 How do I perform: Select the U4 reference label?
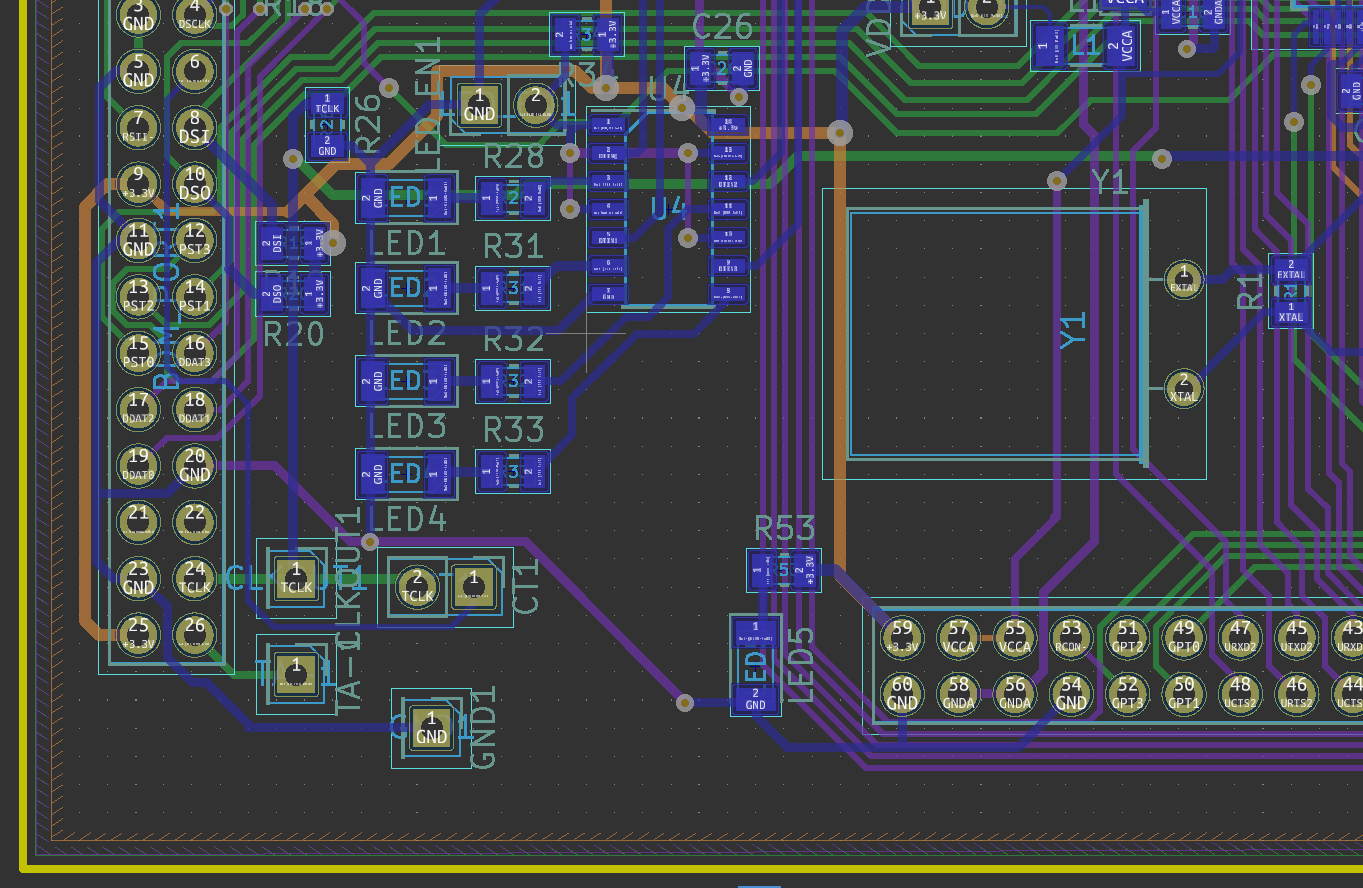(670, 210)
